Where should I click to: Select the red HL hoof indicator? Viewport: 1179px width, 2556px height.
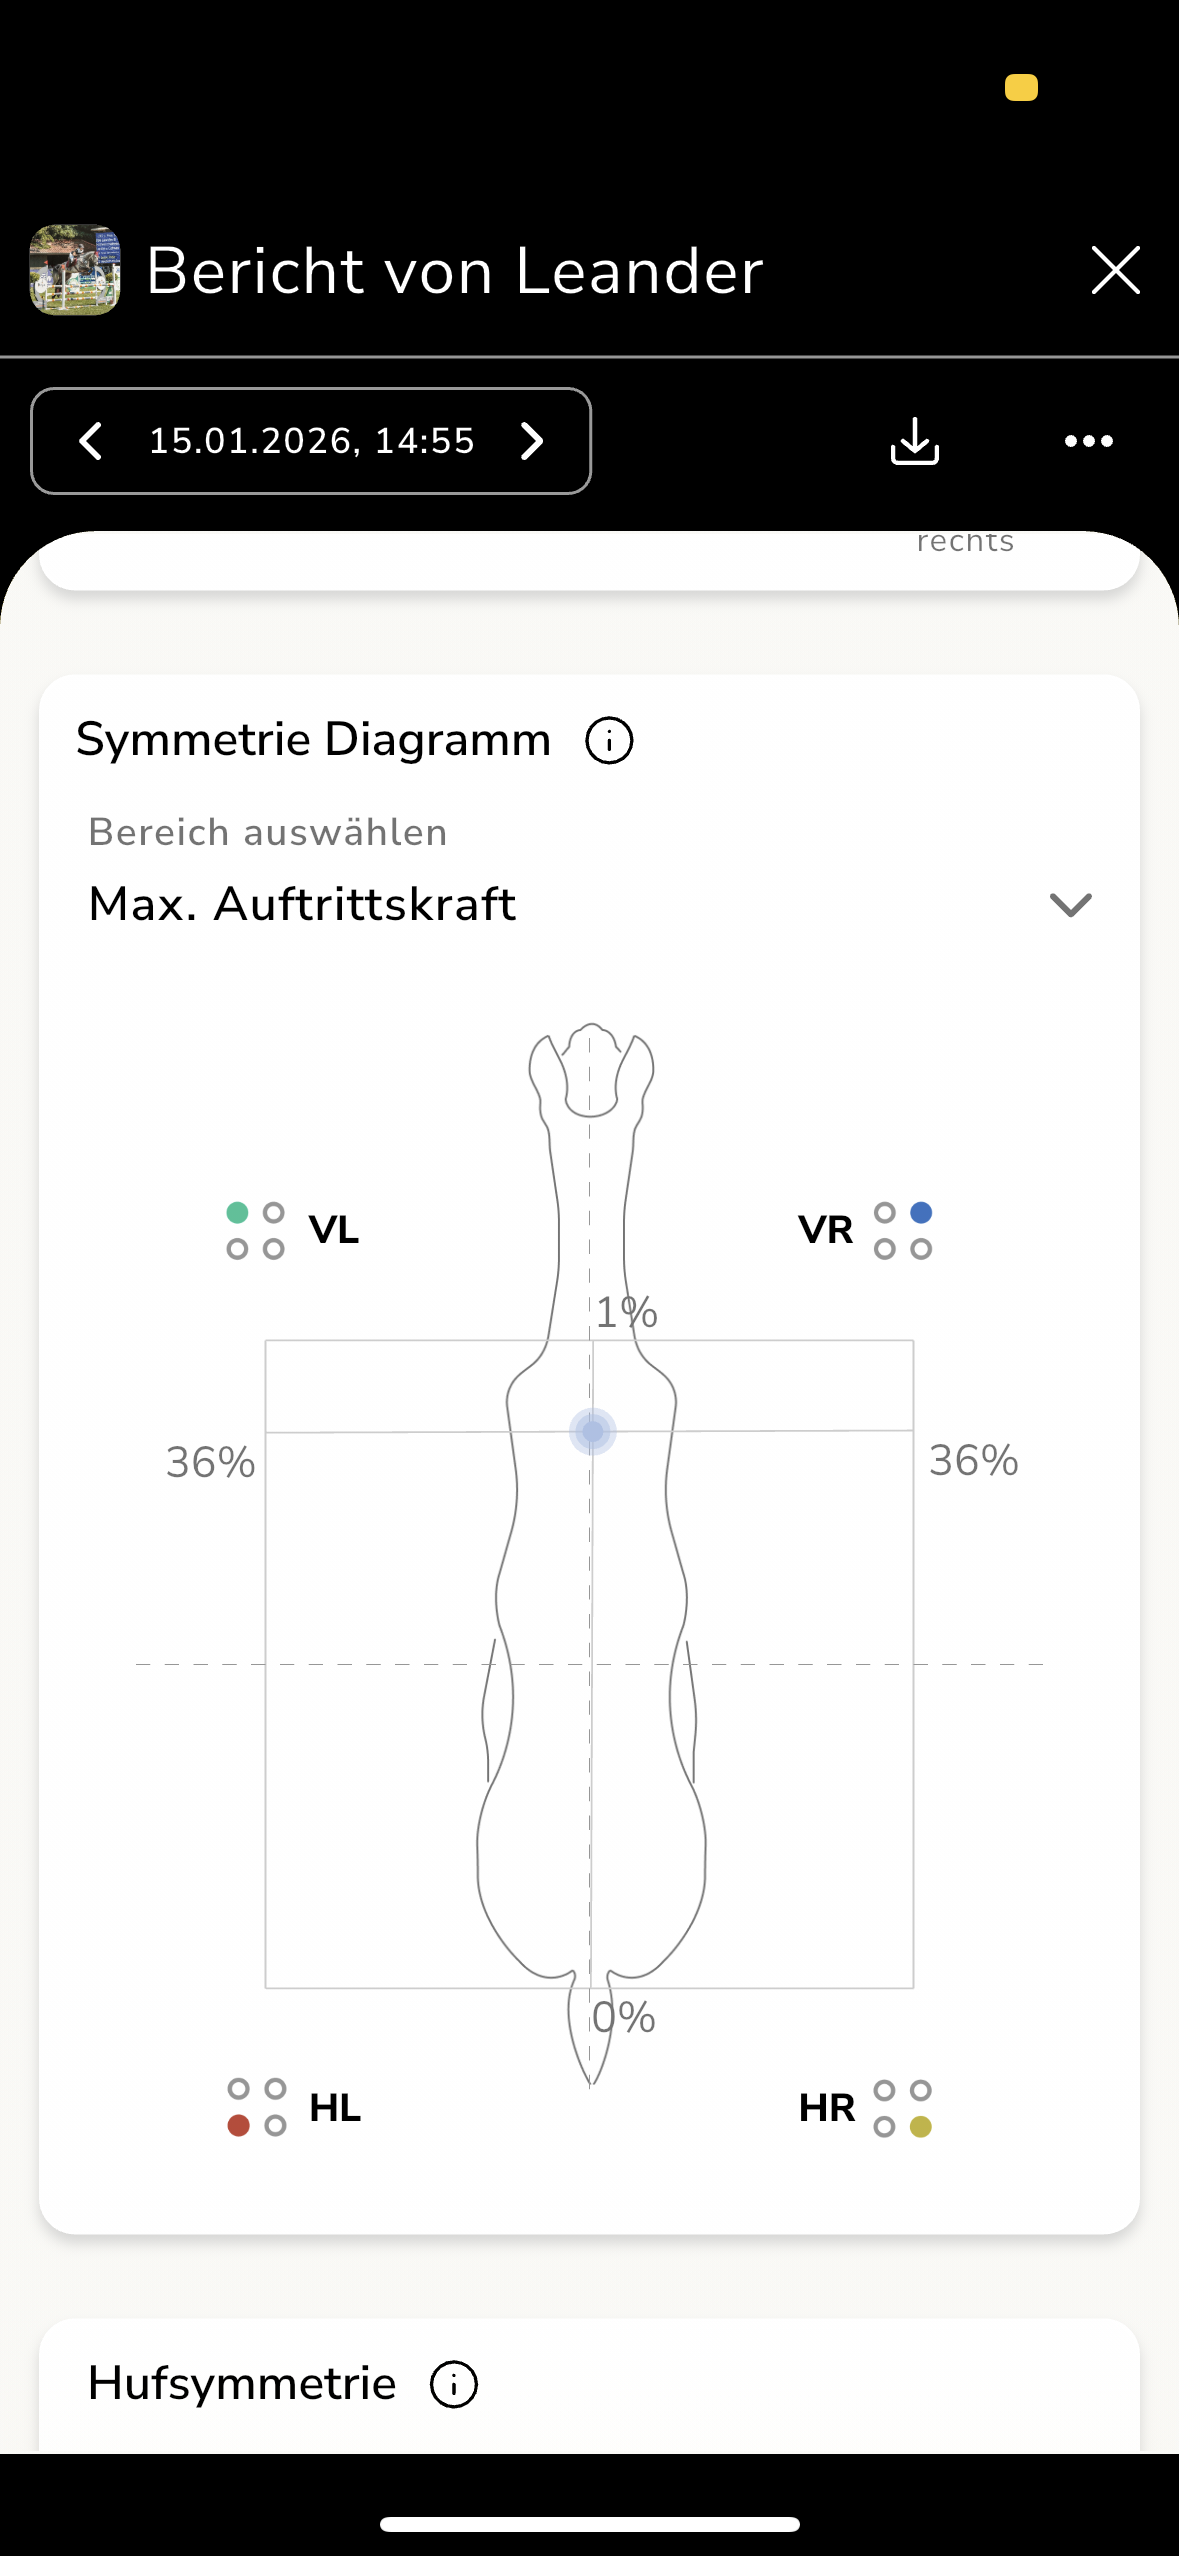click(x=238, y=2126)
